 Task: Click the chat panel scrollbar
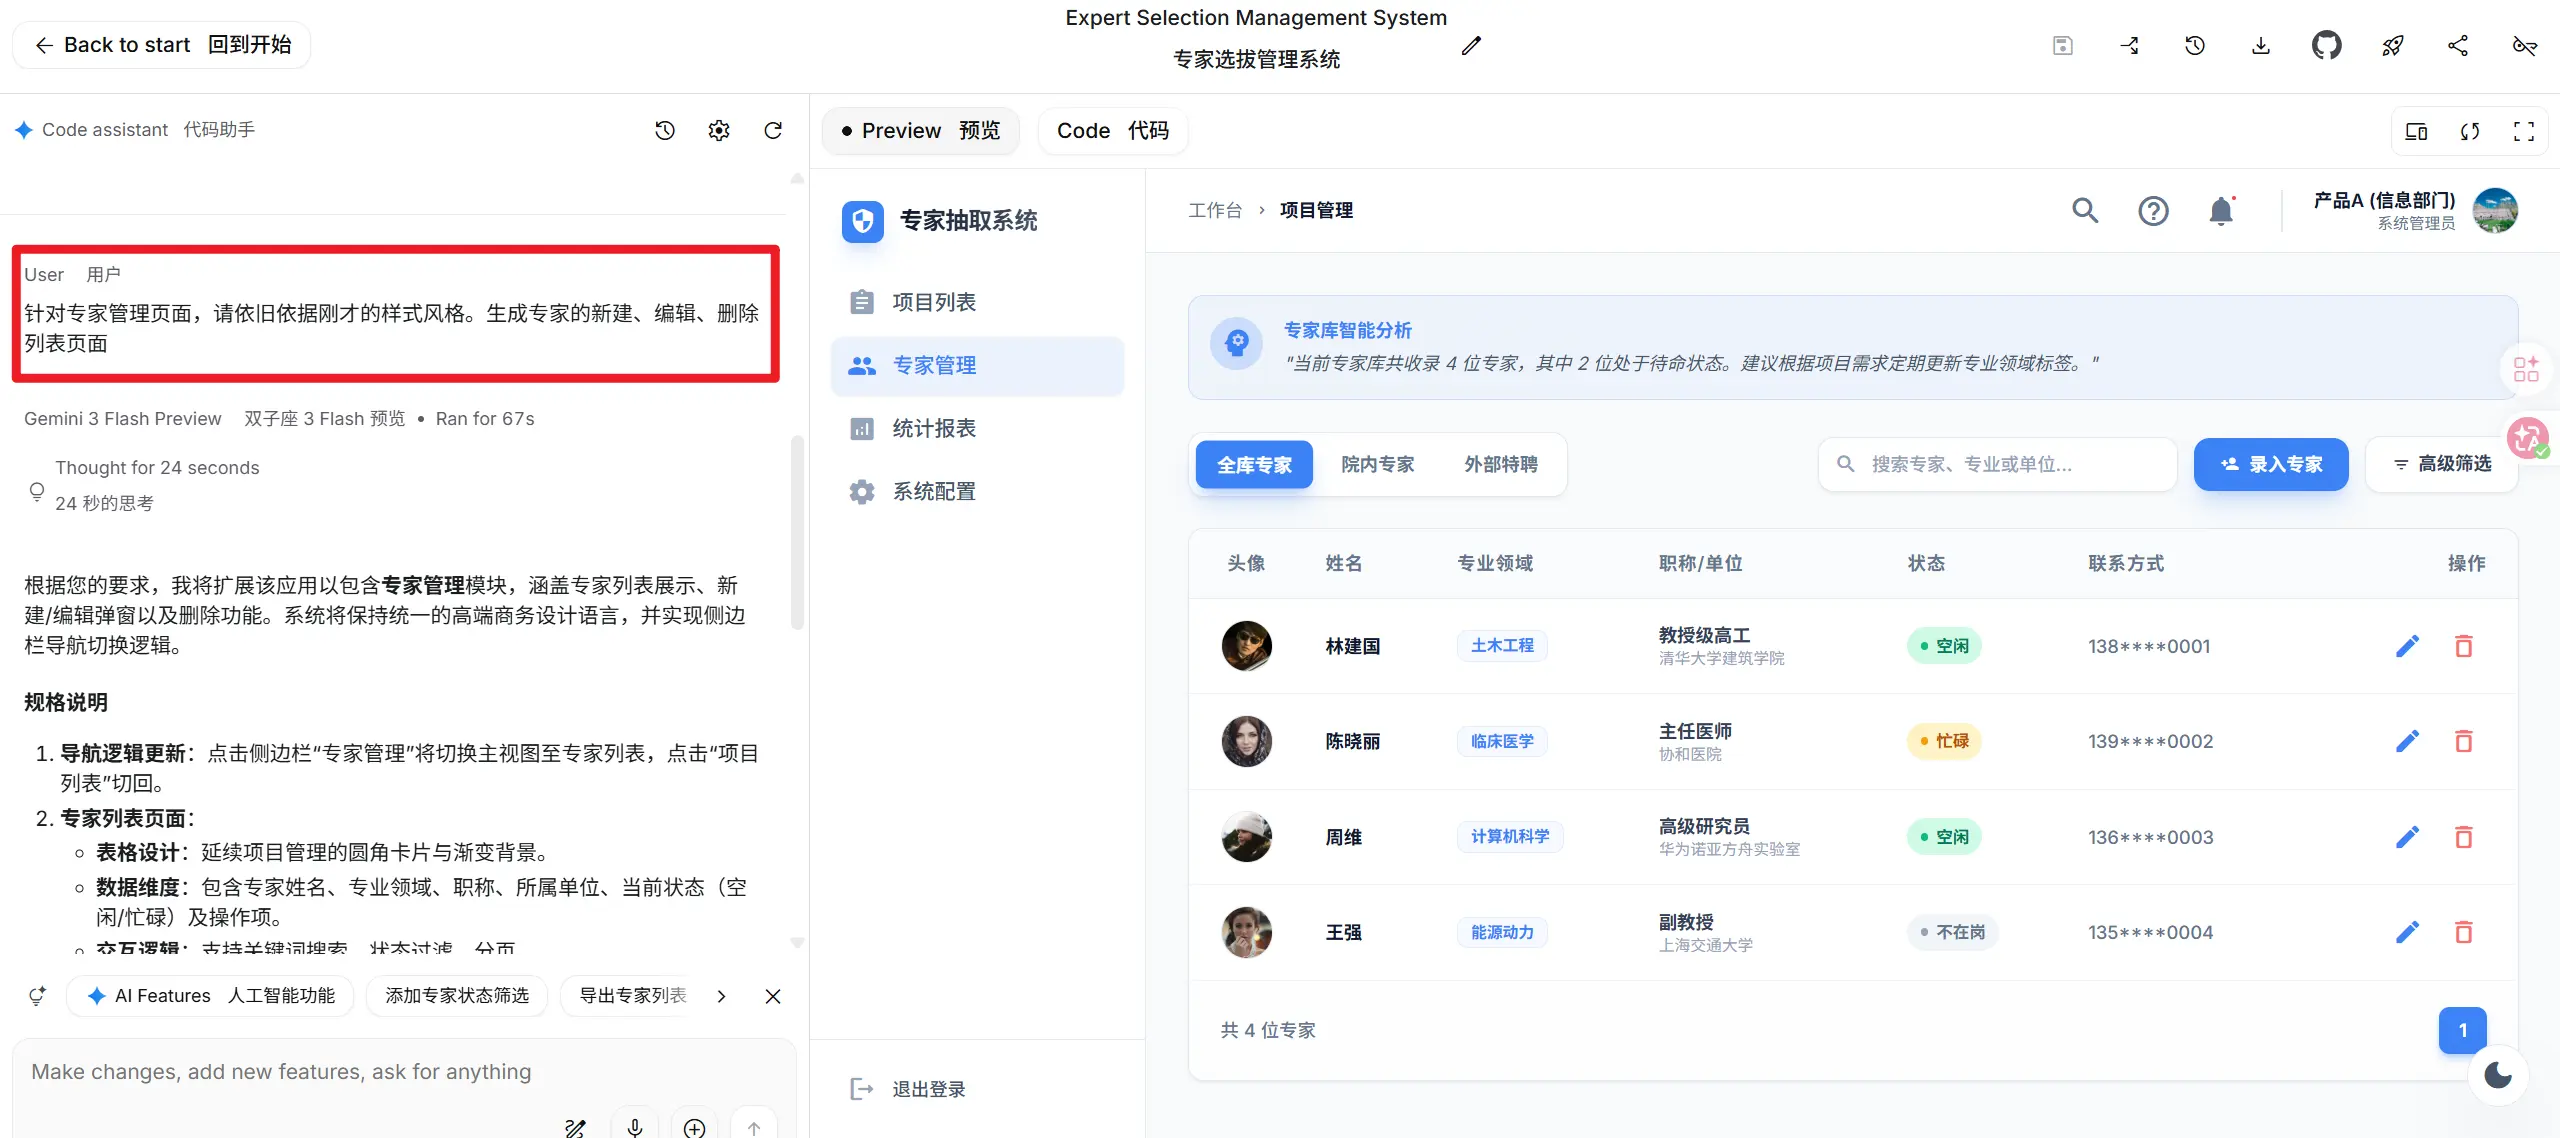click(x=797, y=530)
